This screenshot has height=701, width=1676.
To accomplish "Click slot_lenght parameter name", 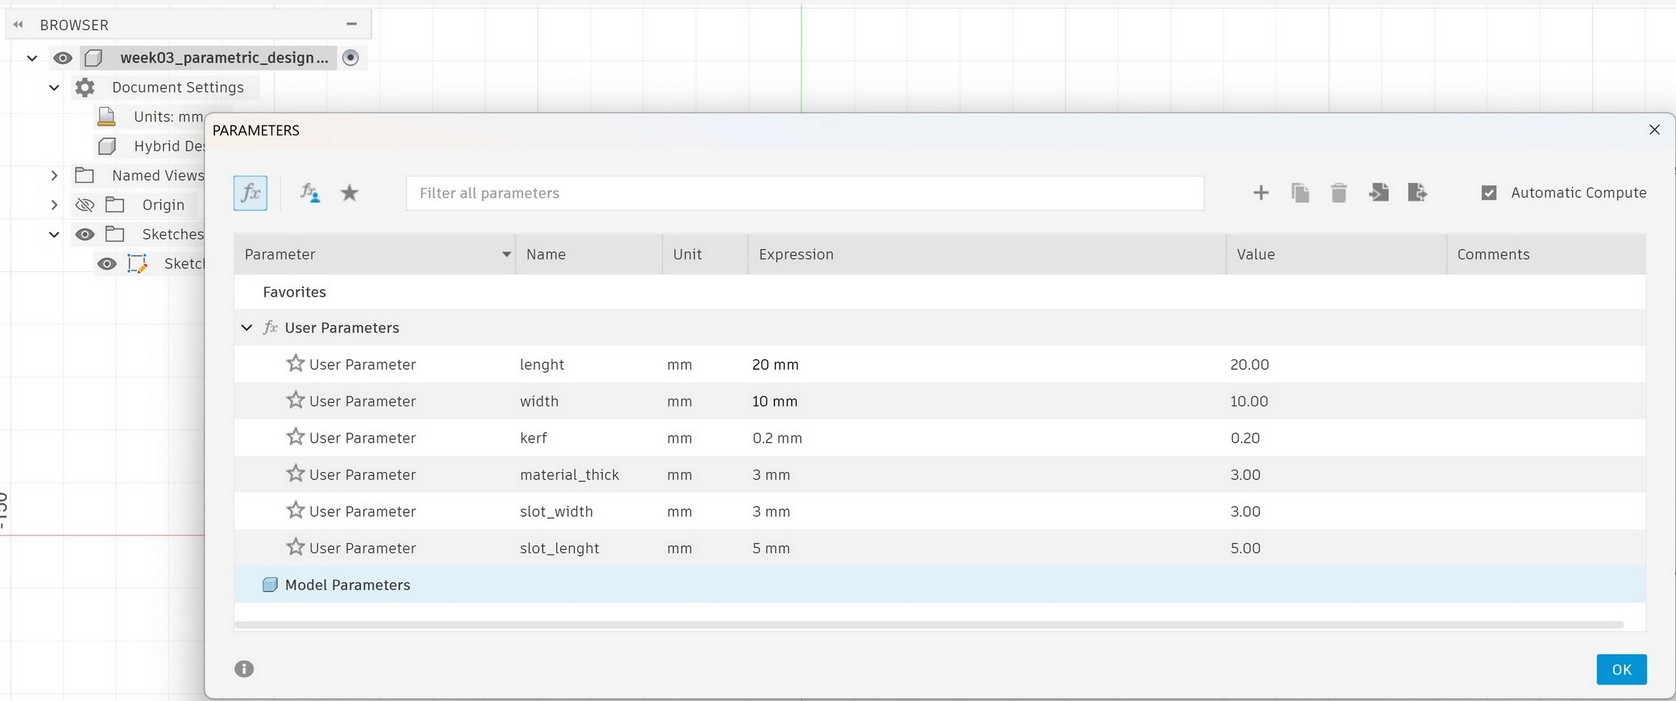I will (x=559, y=549).
